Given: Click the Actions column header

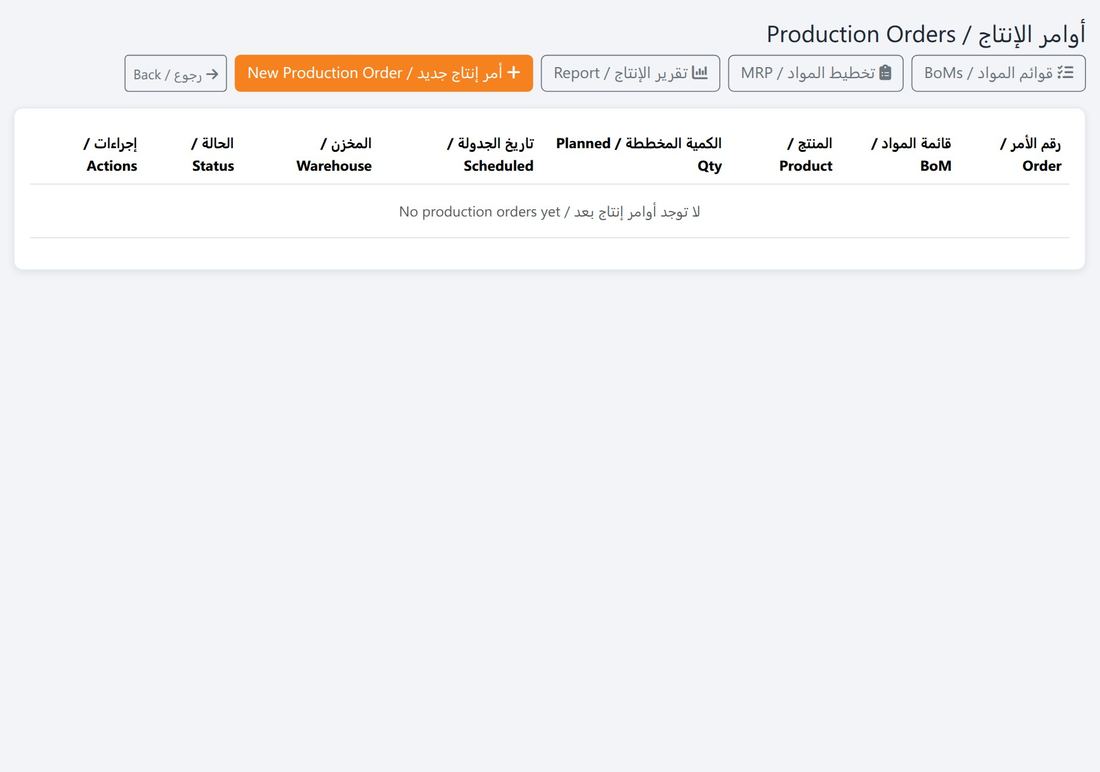Looking at the screenshot, I should point(111,154).
